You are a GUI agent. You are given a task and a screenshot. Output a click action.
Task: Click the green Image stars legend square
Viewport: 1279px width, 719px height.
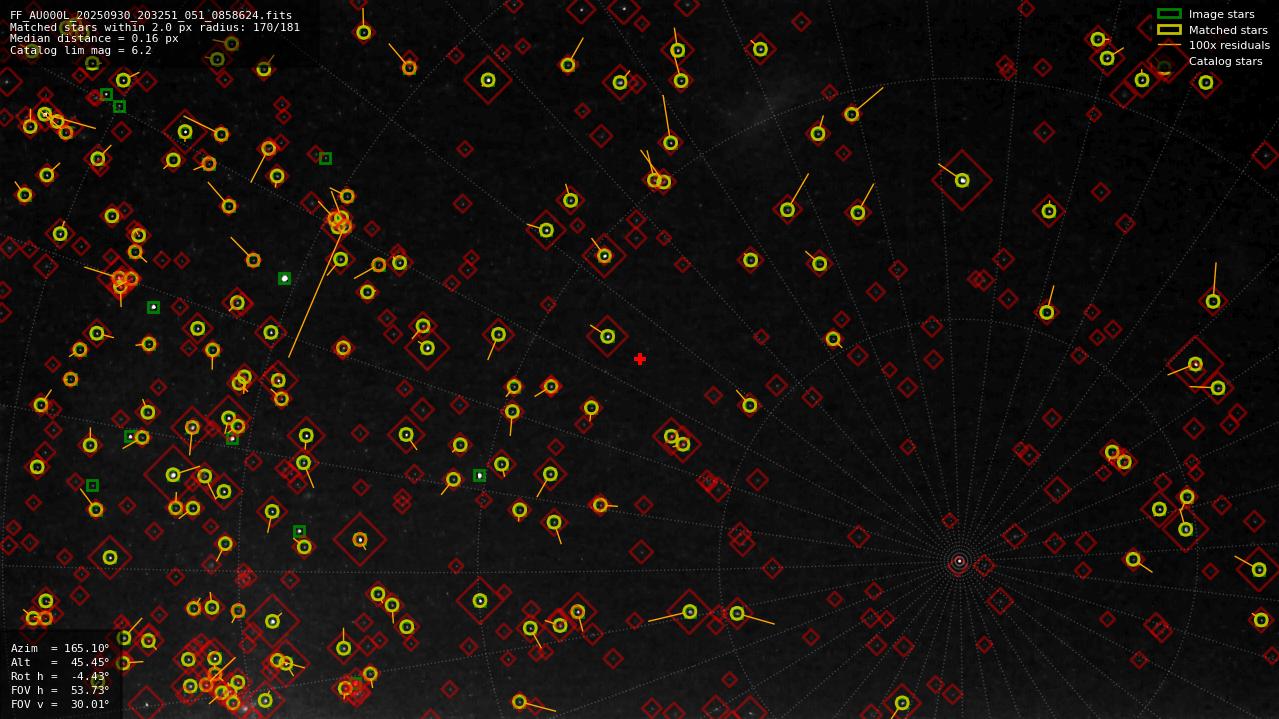[1169, 14]
